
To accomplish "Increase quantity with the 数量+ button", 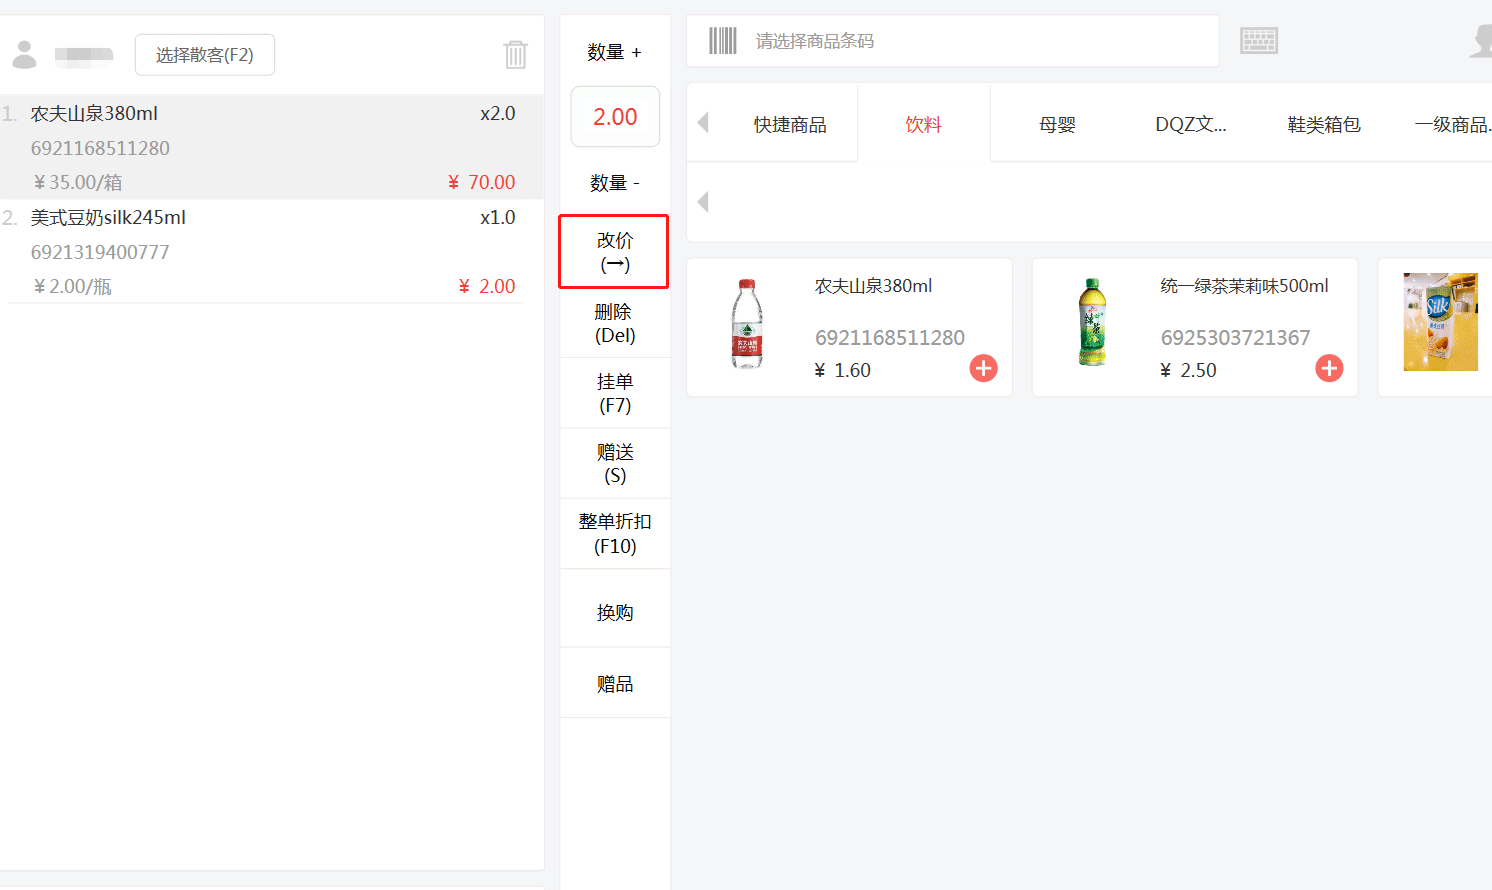I will [614, 49].
